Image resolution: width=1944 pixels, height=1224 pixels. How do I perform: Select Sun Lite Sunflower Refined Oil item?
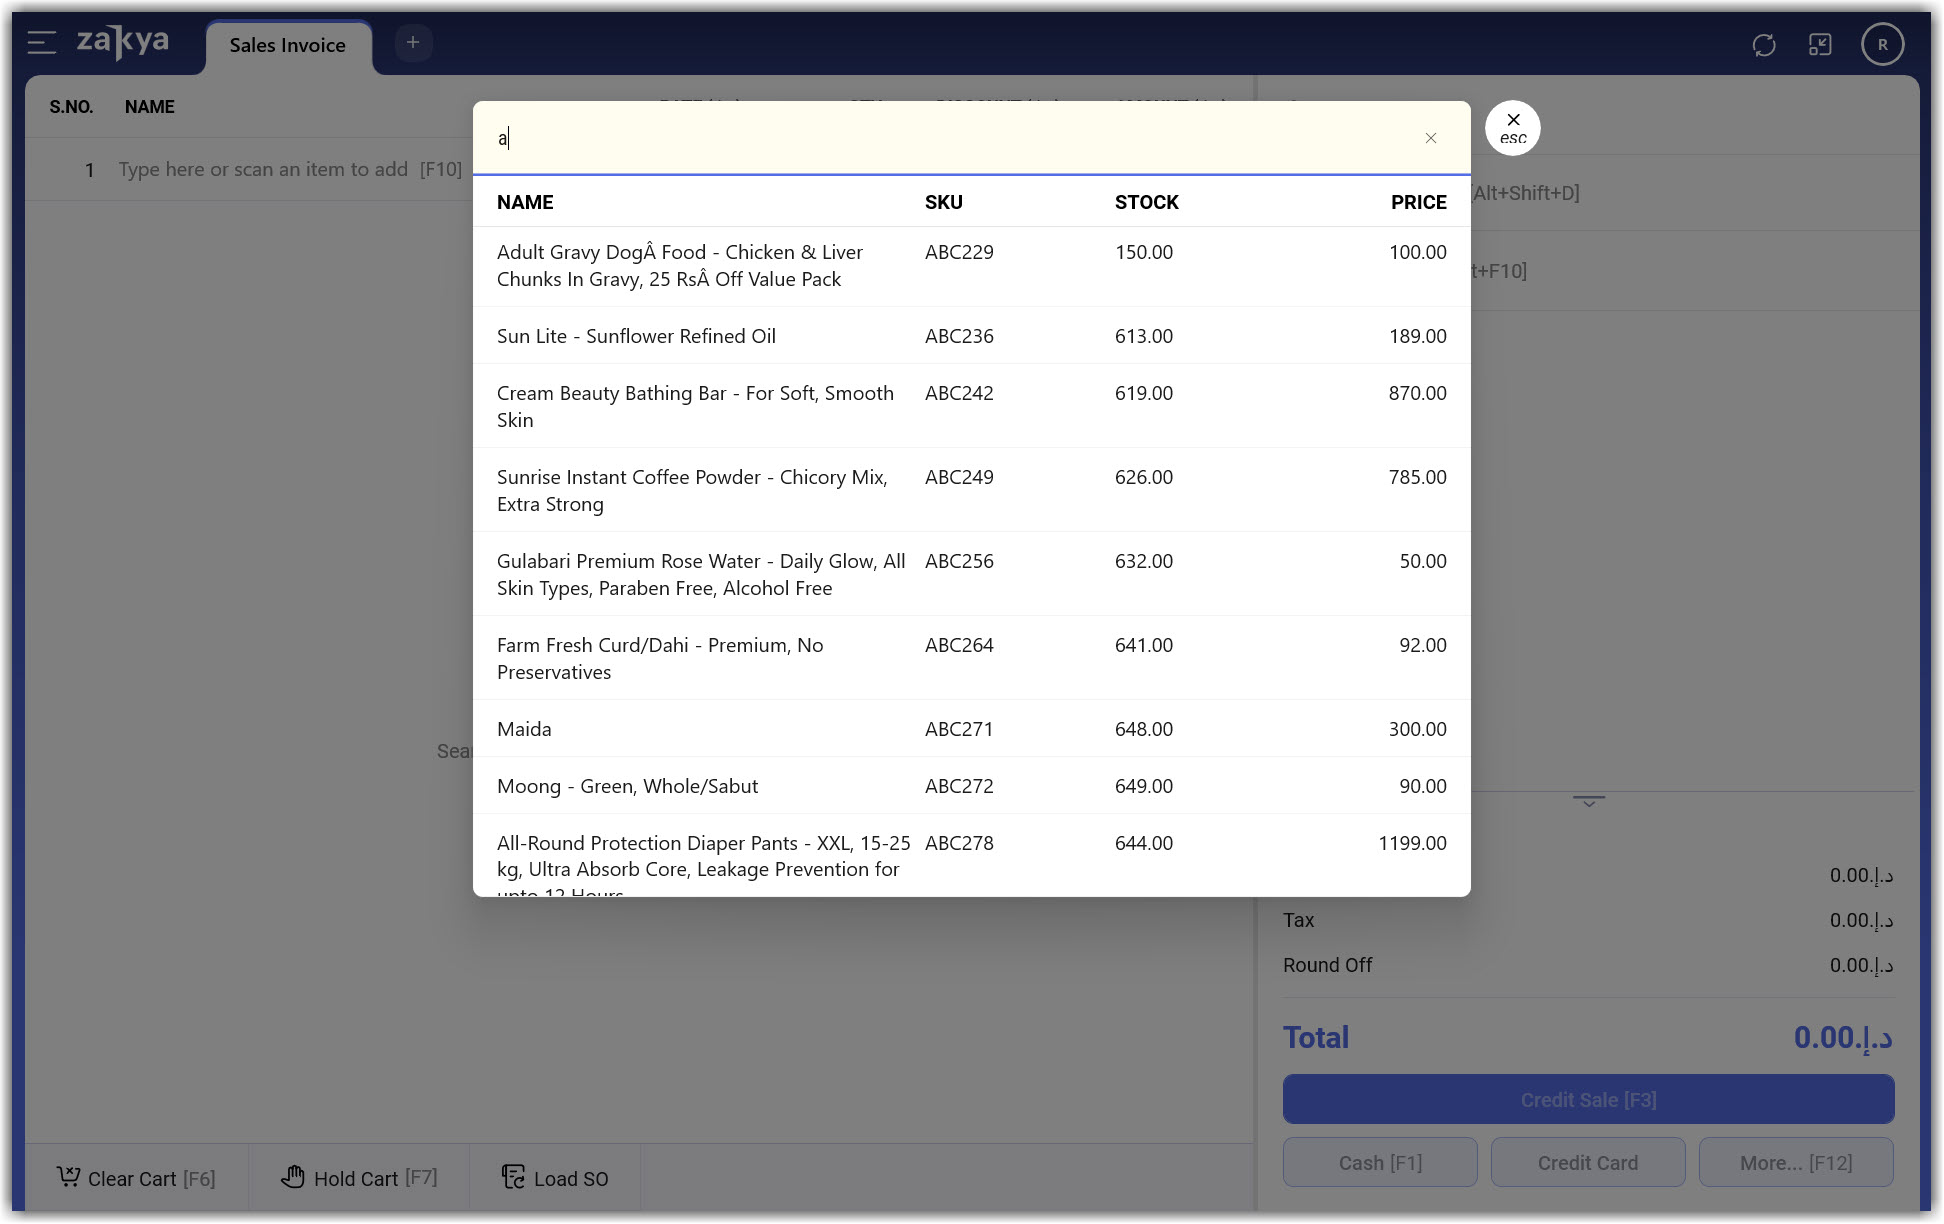(636, 336)
